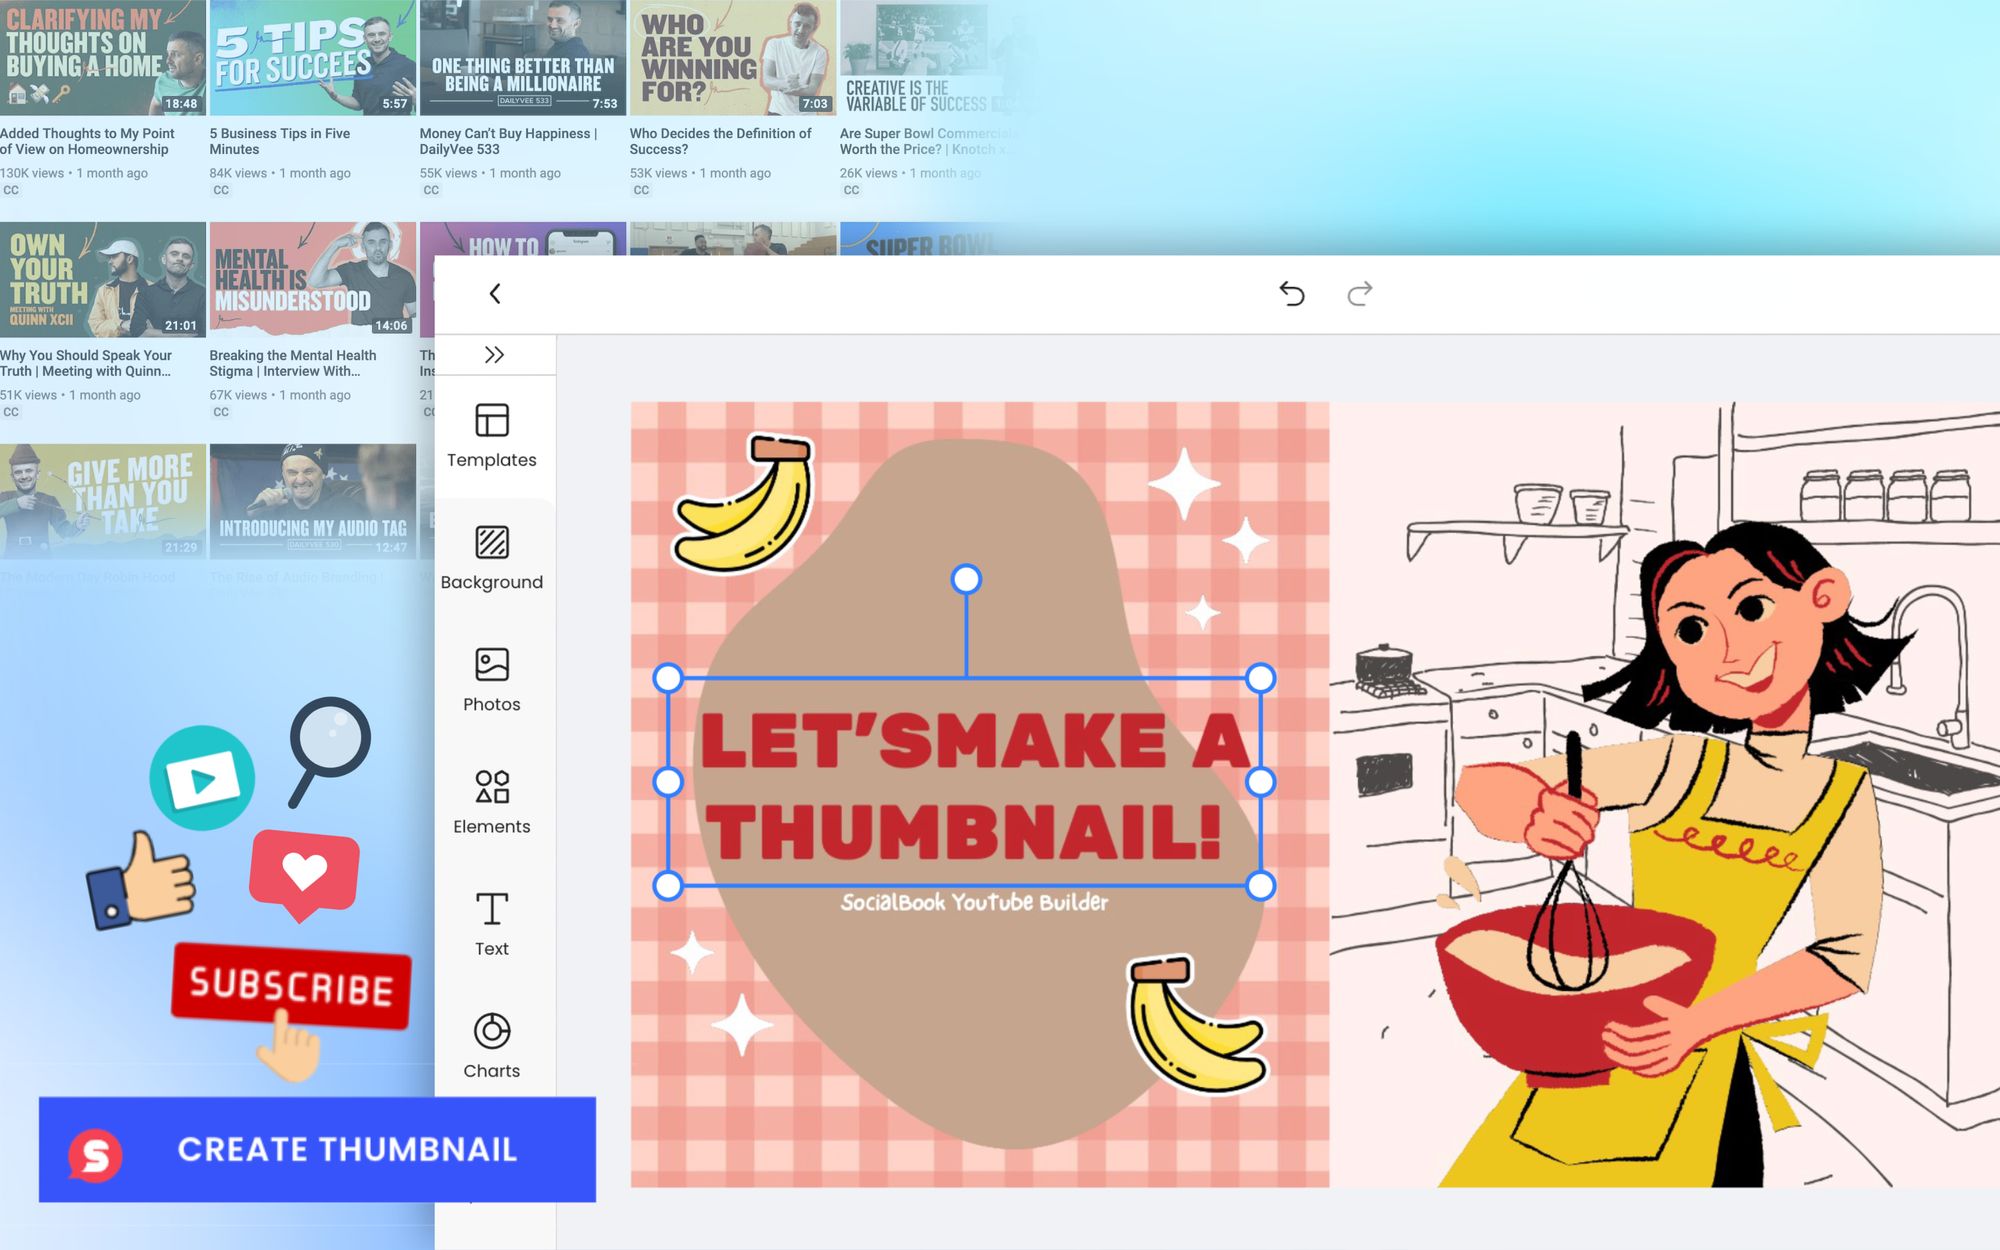2000x1250 pixels.
Task: Click CC badge under Mental Health Stigma video
Action: click(221, 412)
